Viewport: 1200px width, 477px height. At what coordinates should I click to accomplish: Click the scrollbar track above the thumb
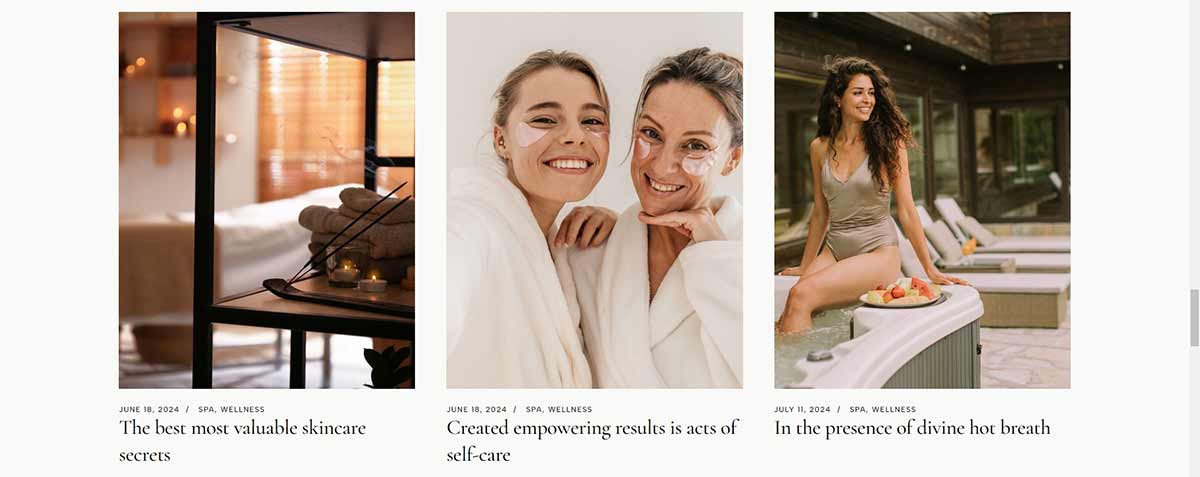click(1194, 145)
